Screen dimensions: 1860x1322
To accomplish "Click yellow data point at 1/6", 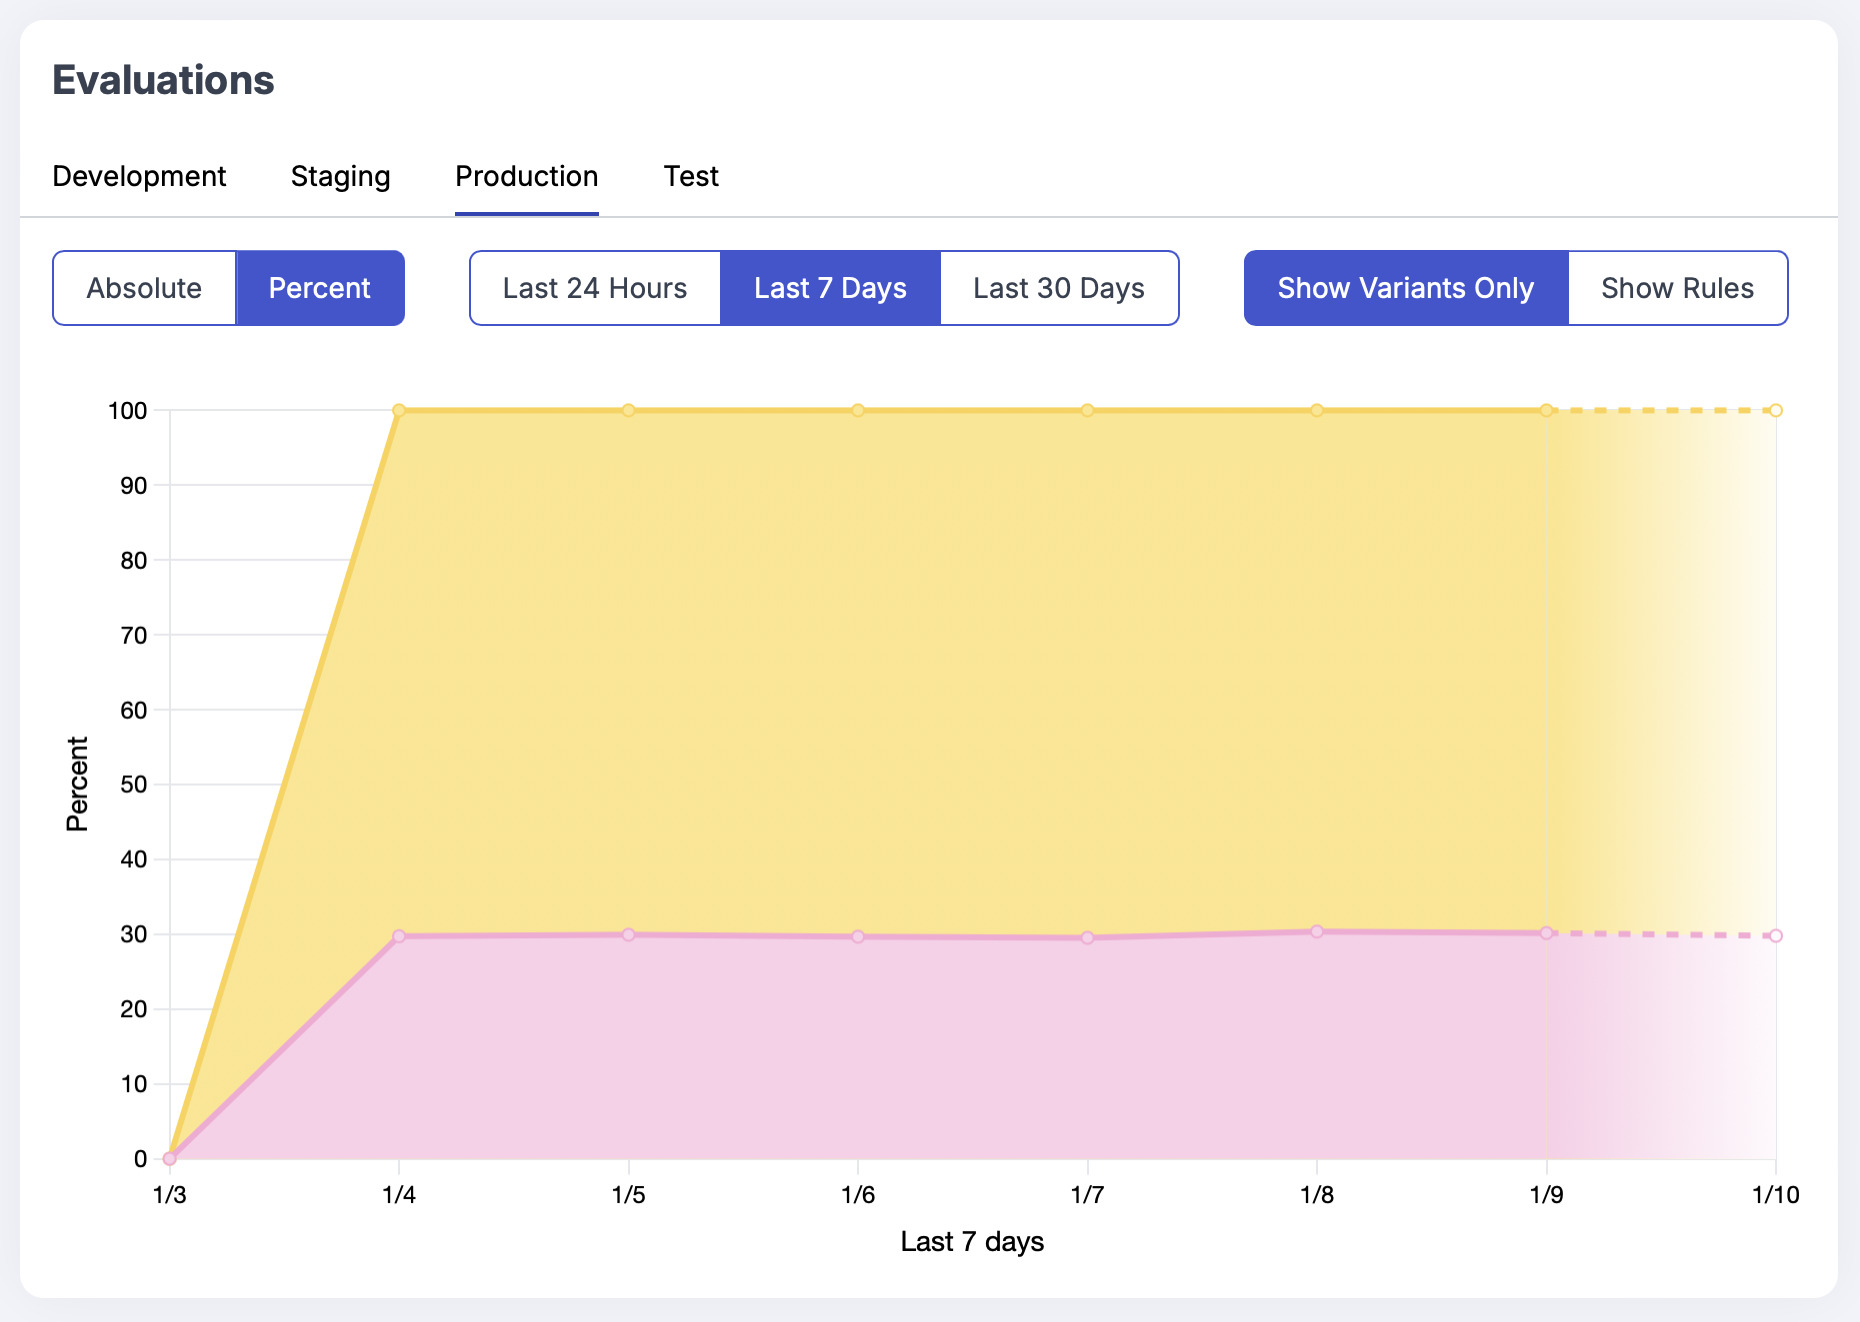I will [858, 410].
